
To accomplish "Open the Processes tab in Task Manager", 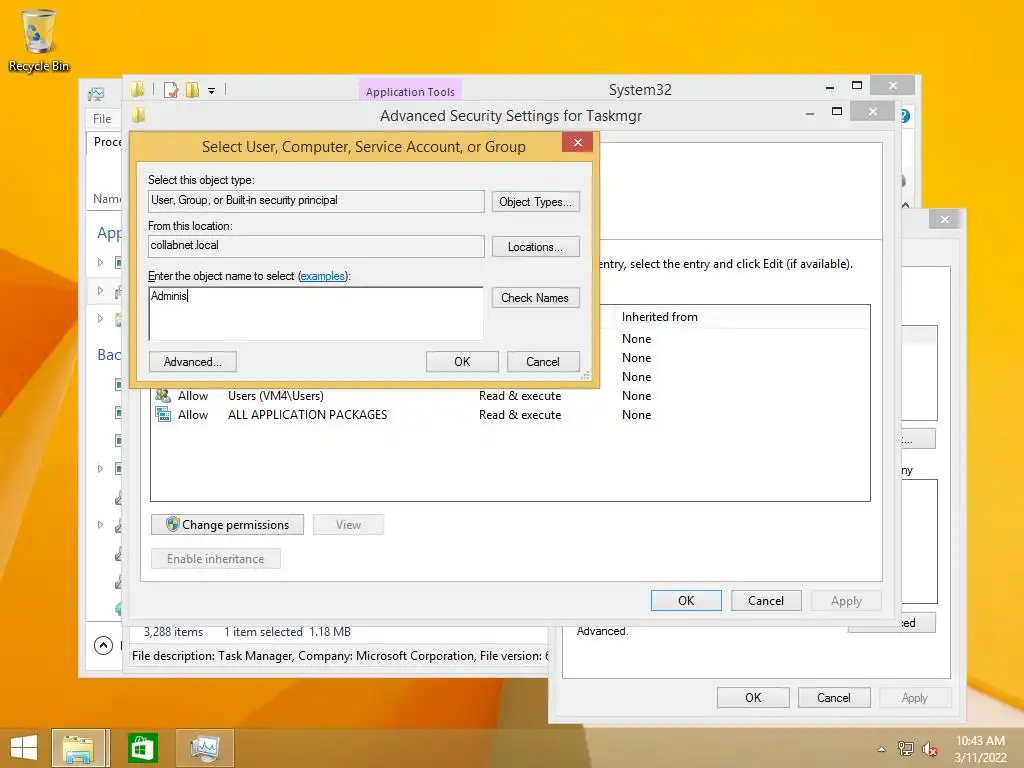I will click(x=106, y=142).
